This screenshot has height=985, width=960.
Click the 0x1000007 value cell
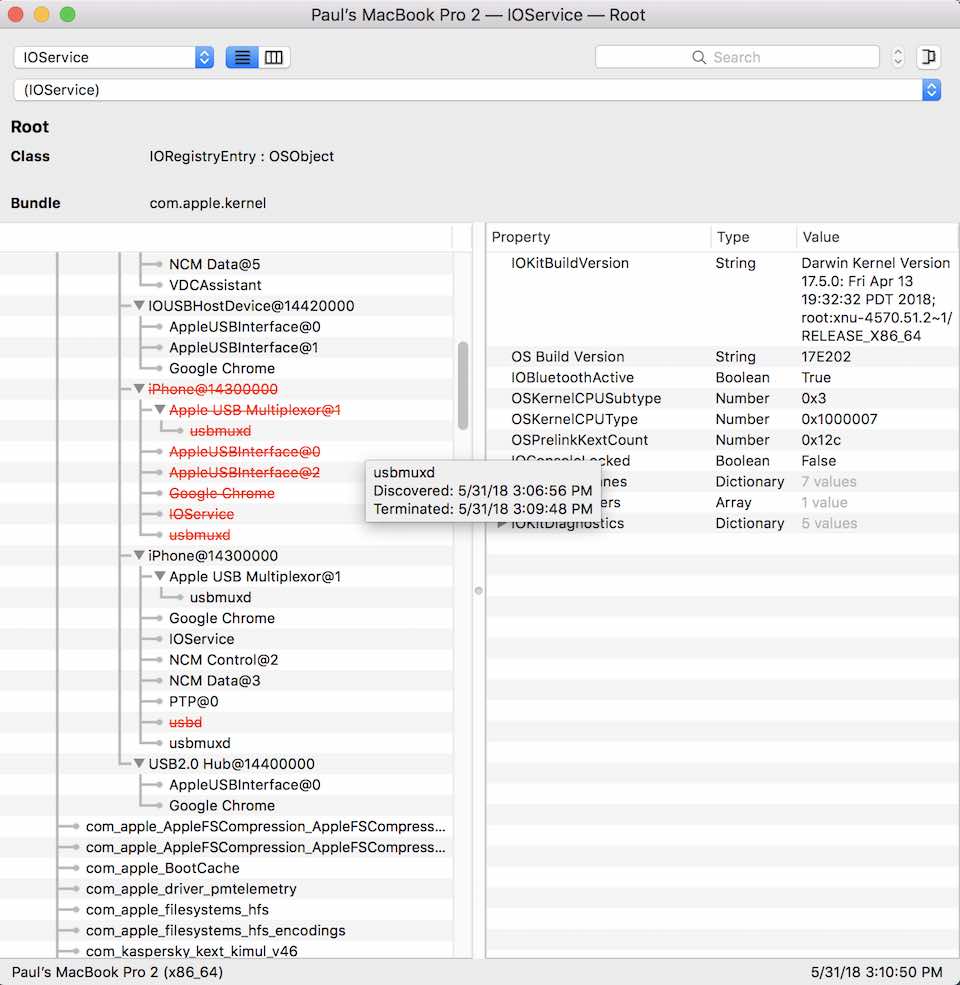pos(839,419)
